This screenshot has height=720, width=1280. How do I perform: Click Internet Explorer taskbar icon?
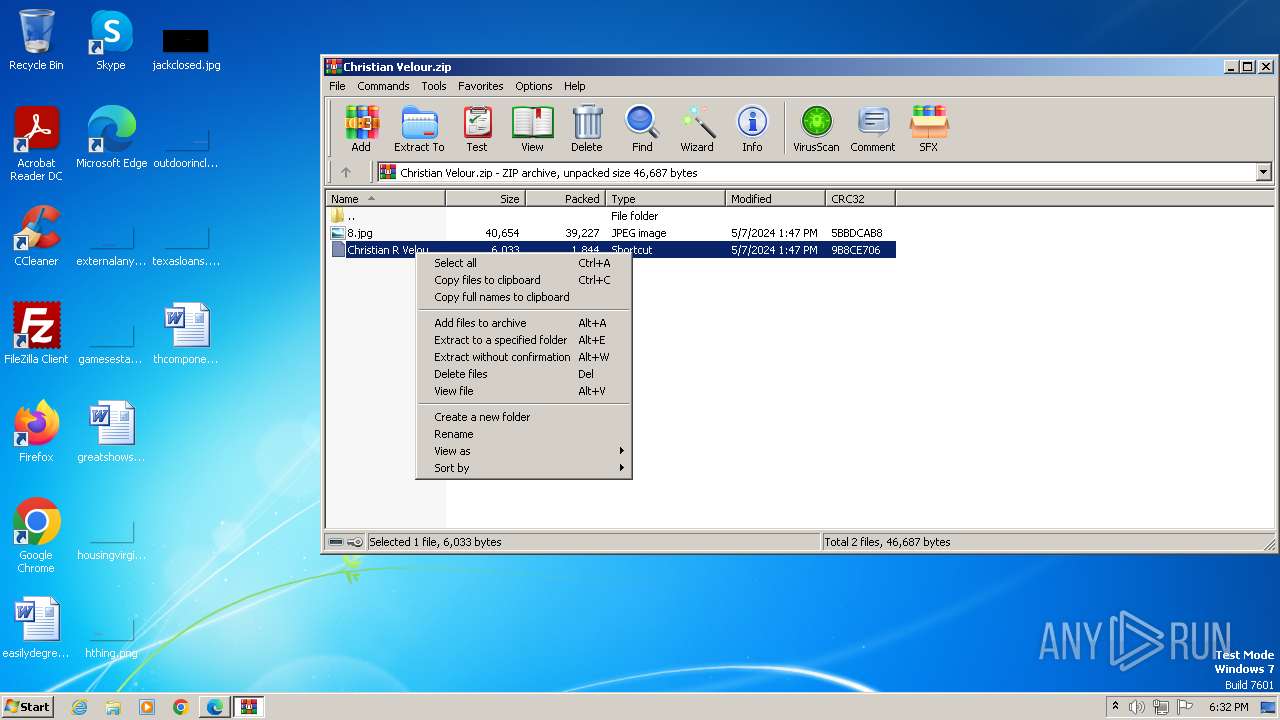[80, 707]
